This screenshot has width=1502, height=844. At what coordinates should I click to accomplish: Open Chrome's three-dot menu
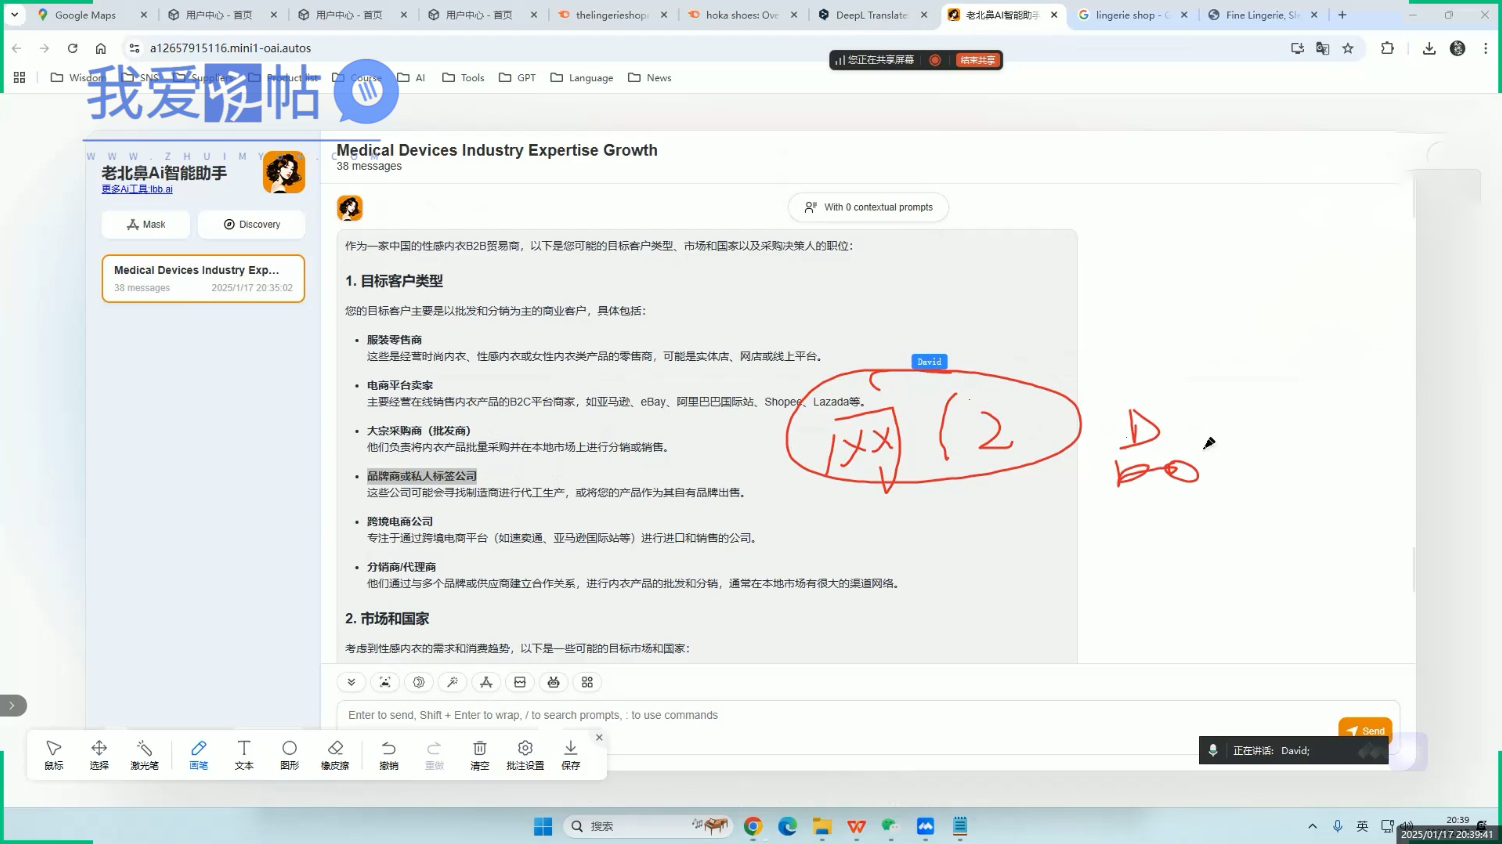coord(1485,48)
